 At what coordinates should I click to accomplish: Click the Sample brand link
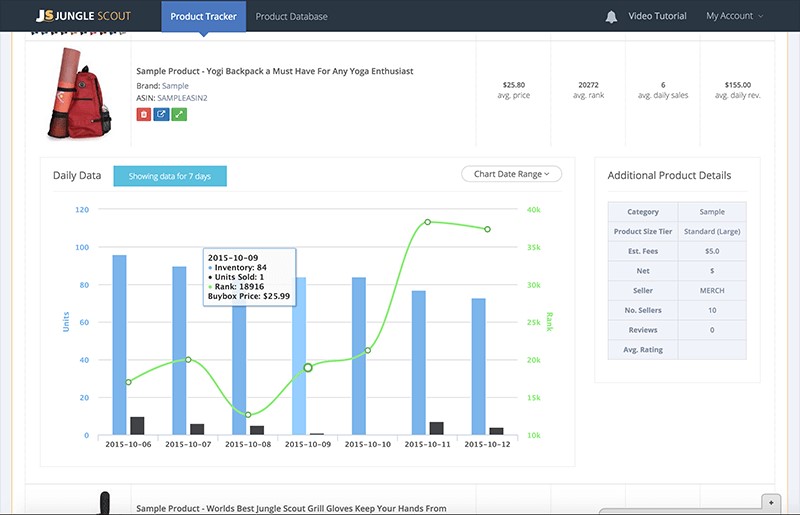[175, 86]
